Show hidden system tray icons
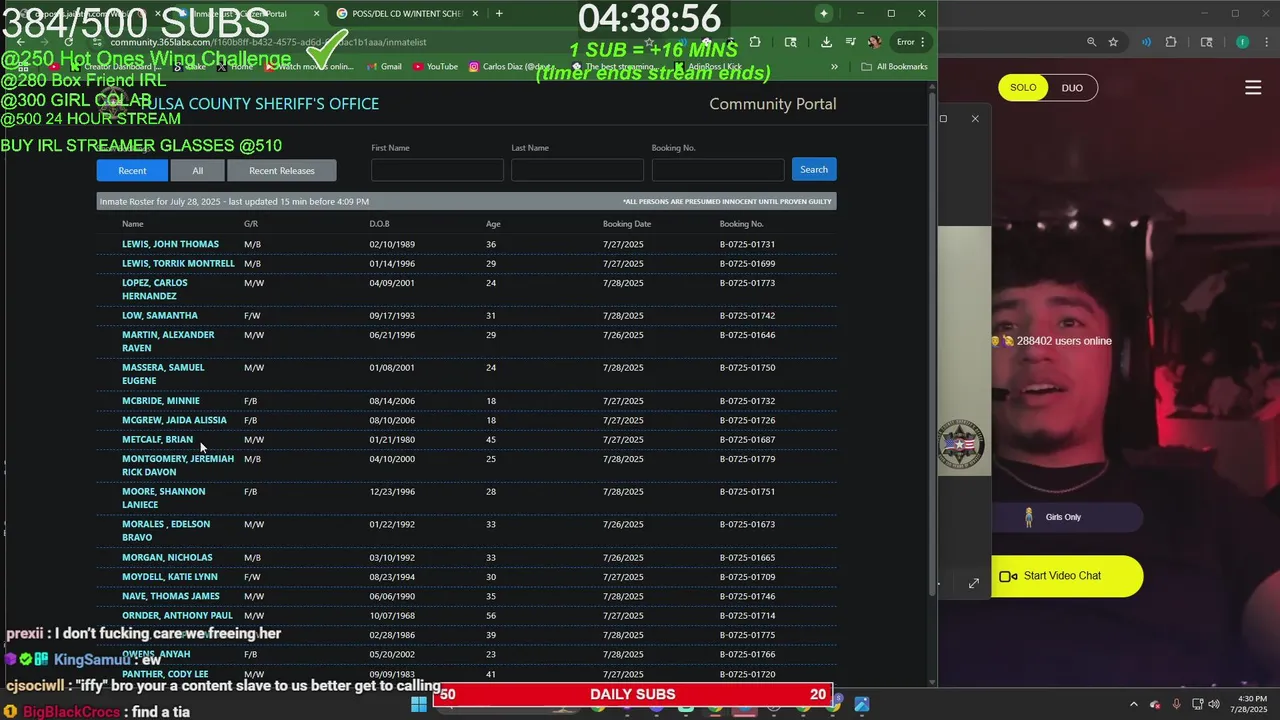 [x=1134, y=704]
